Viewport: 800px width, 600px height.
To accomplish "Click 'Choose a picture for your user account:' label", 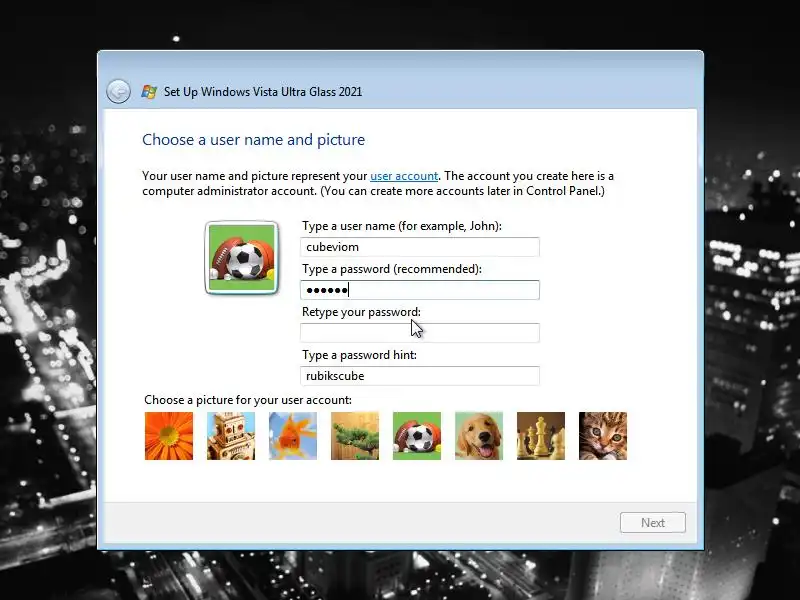I will point(248,400).
